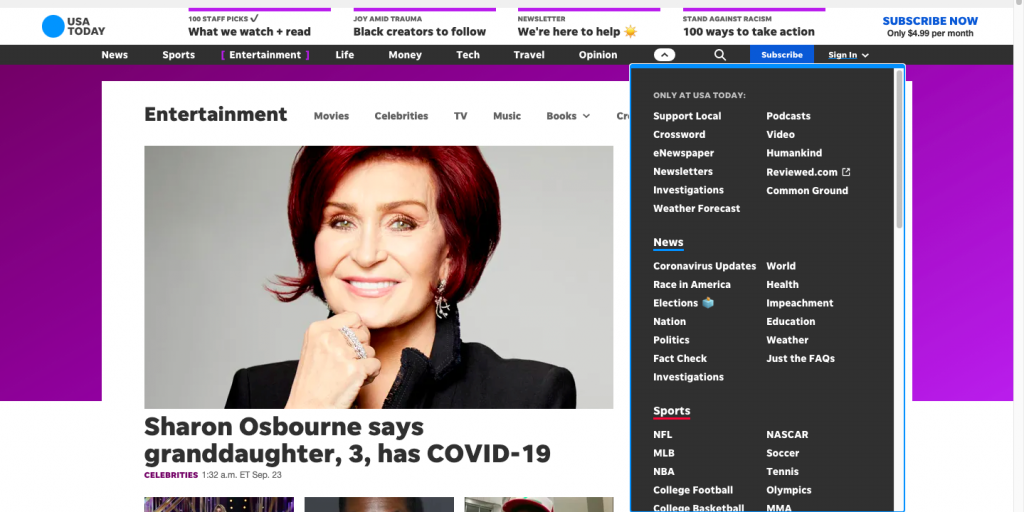This screenshot has width=1024, height=512.
Task: Select NASCAR under the Sports menu
Action: coord(787,435)
